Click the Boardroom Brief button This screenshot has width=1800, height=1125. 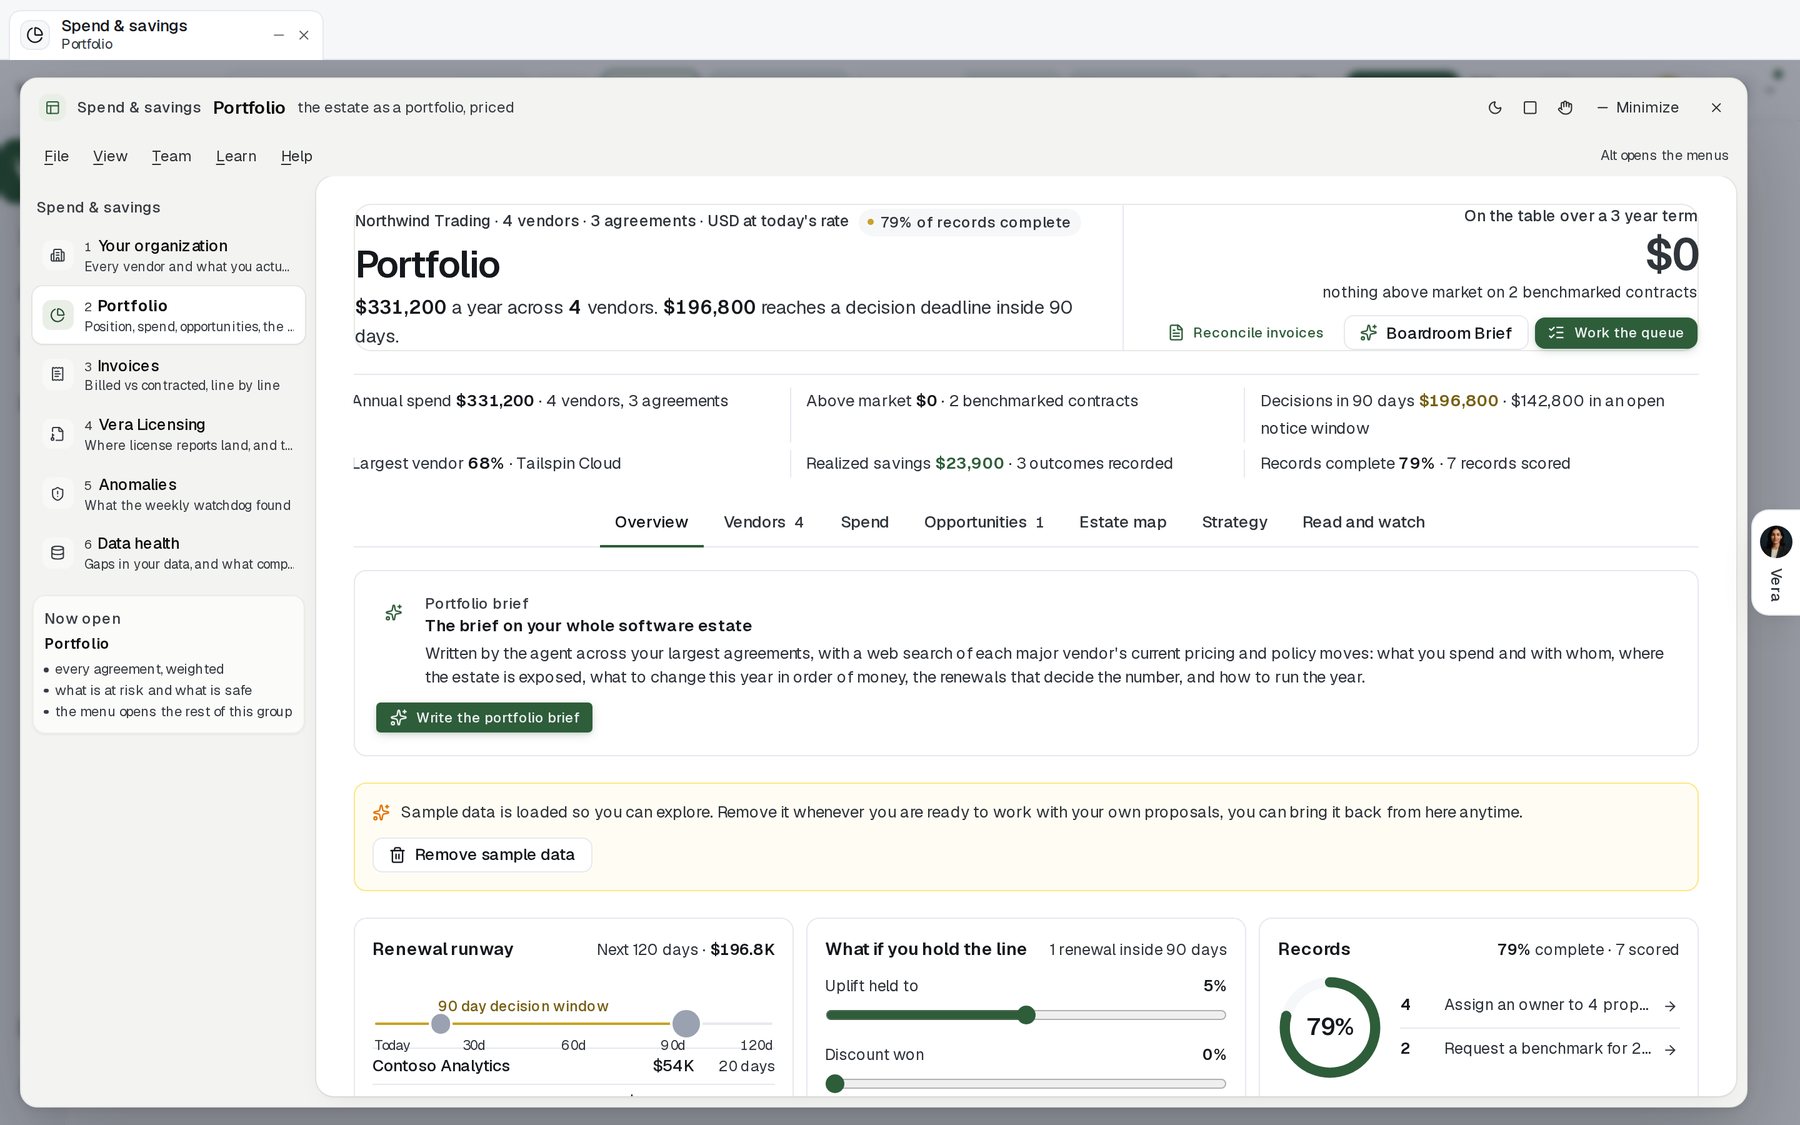click(x=1435, y=333)
